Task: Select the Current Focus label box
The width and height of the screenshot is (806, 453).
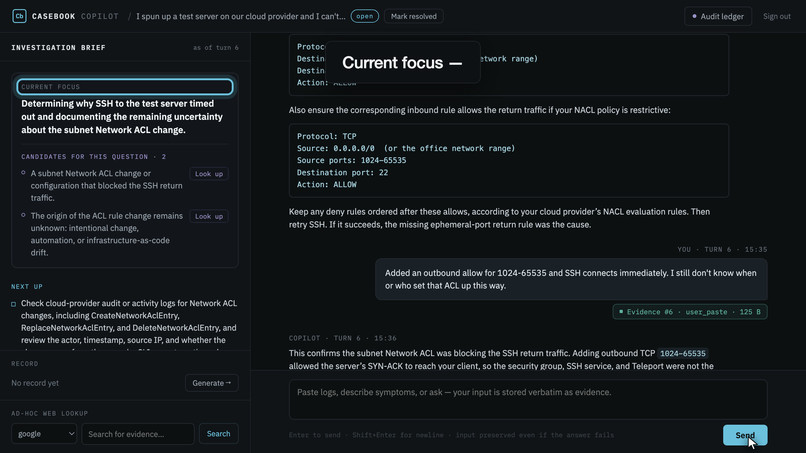Action: click(x=125, y=87)
